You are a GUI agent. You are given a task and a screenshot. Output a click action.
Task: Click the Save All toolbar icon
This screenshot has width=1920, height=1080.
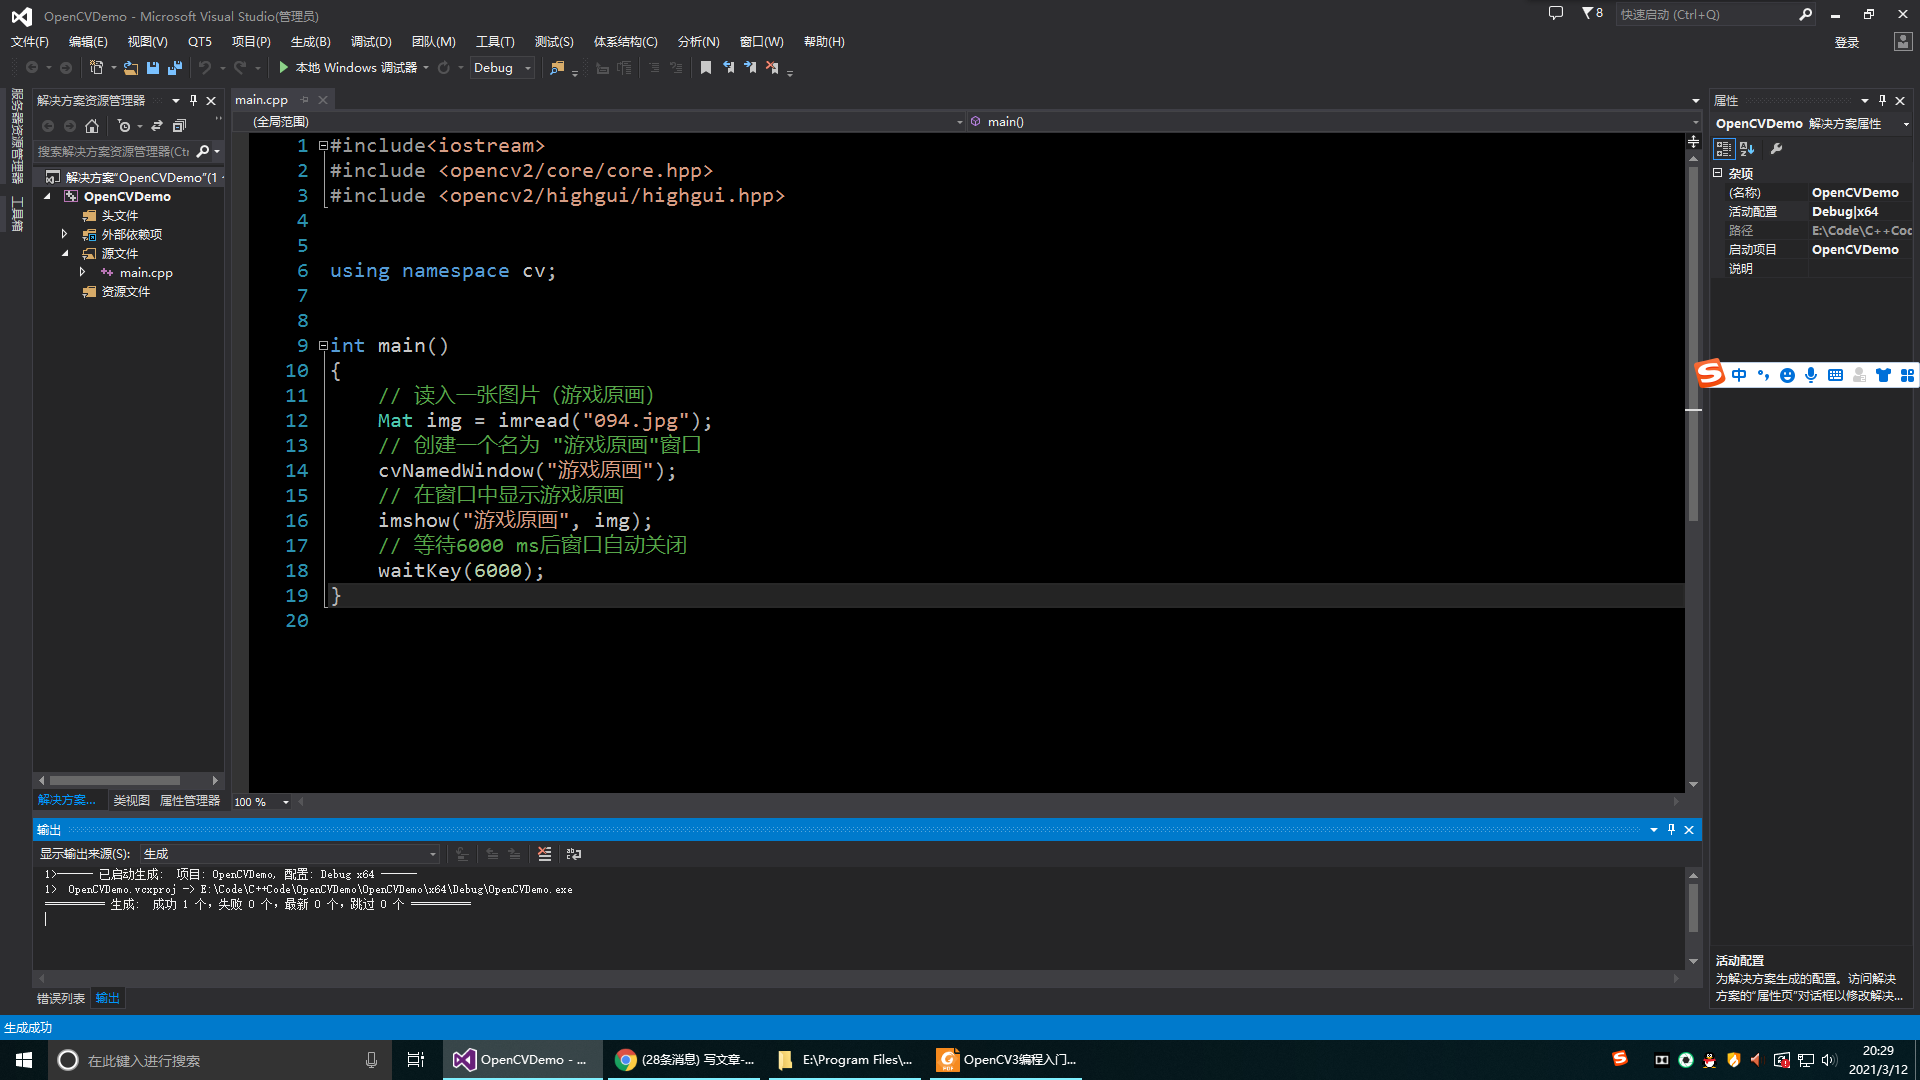point(175,68)
